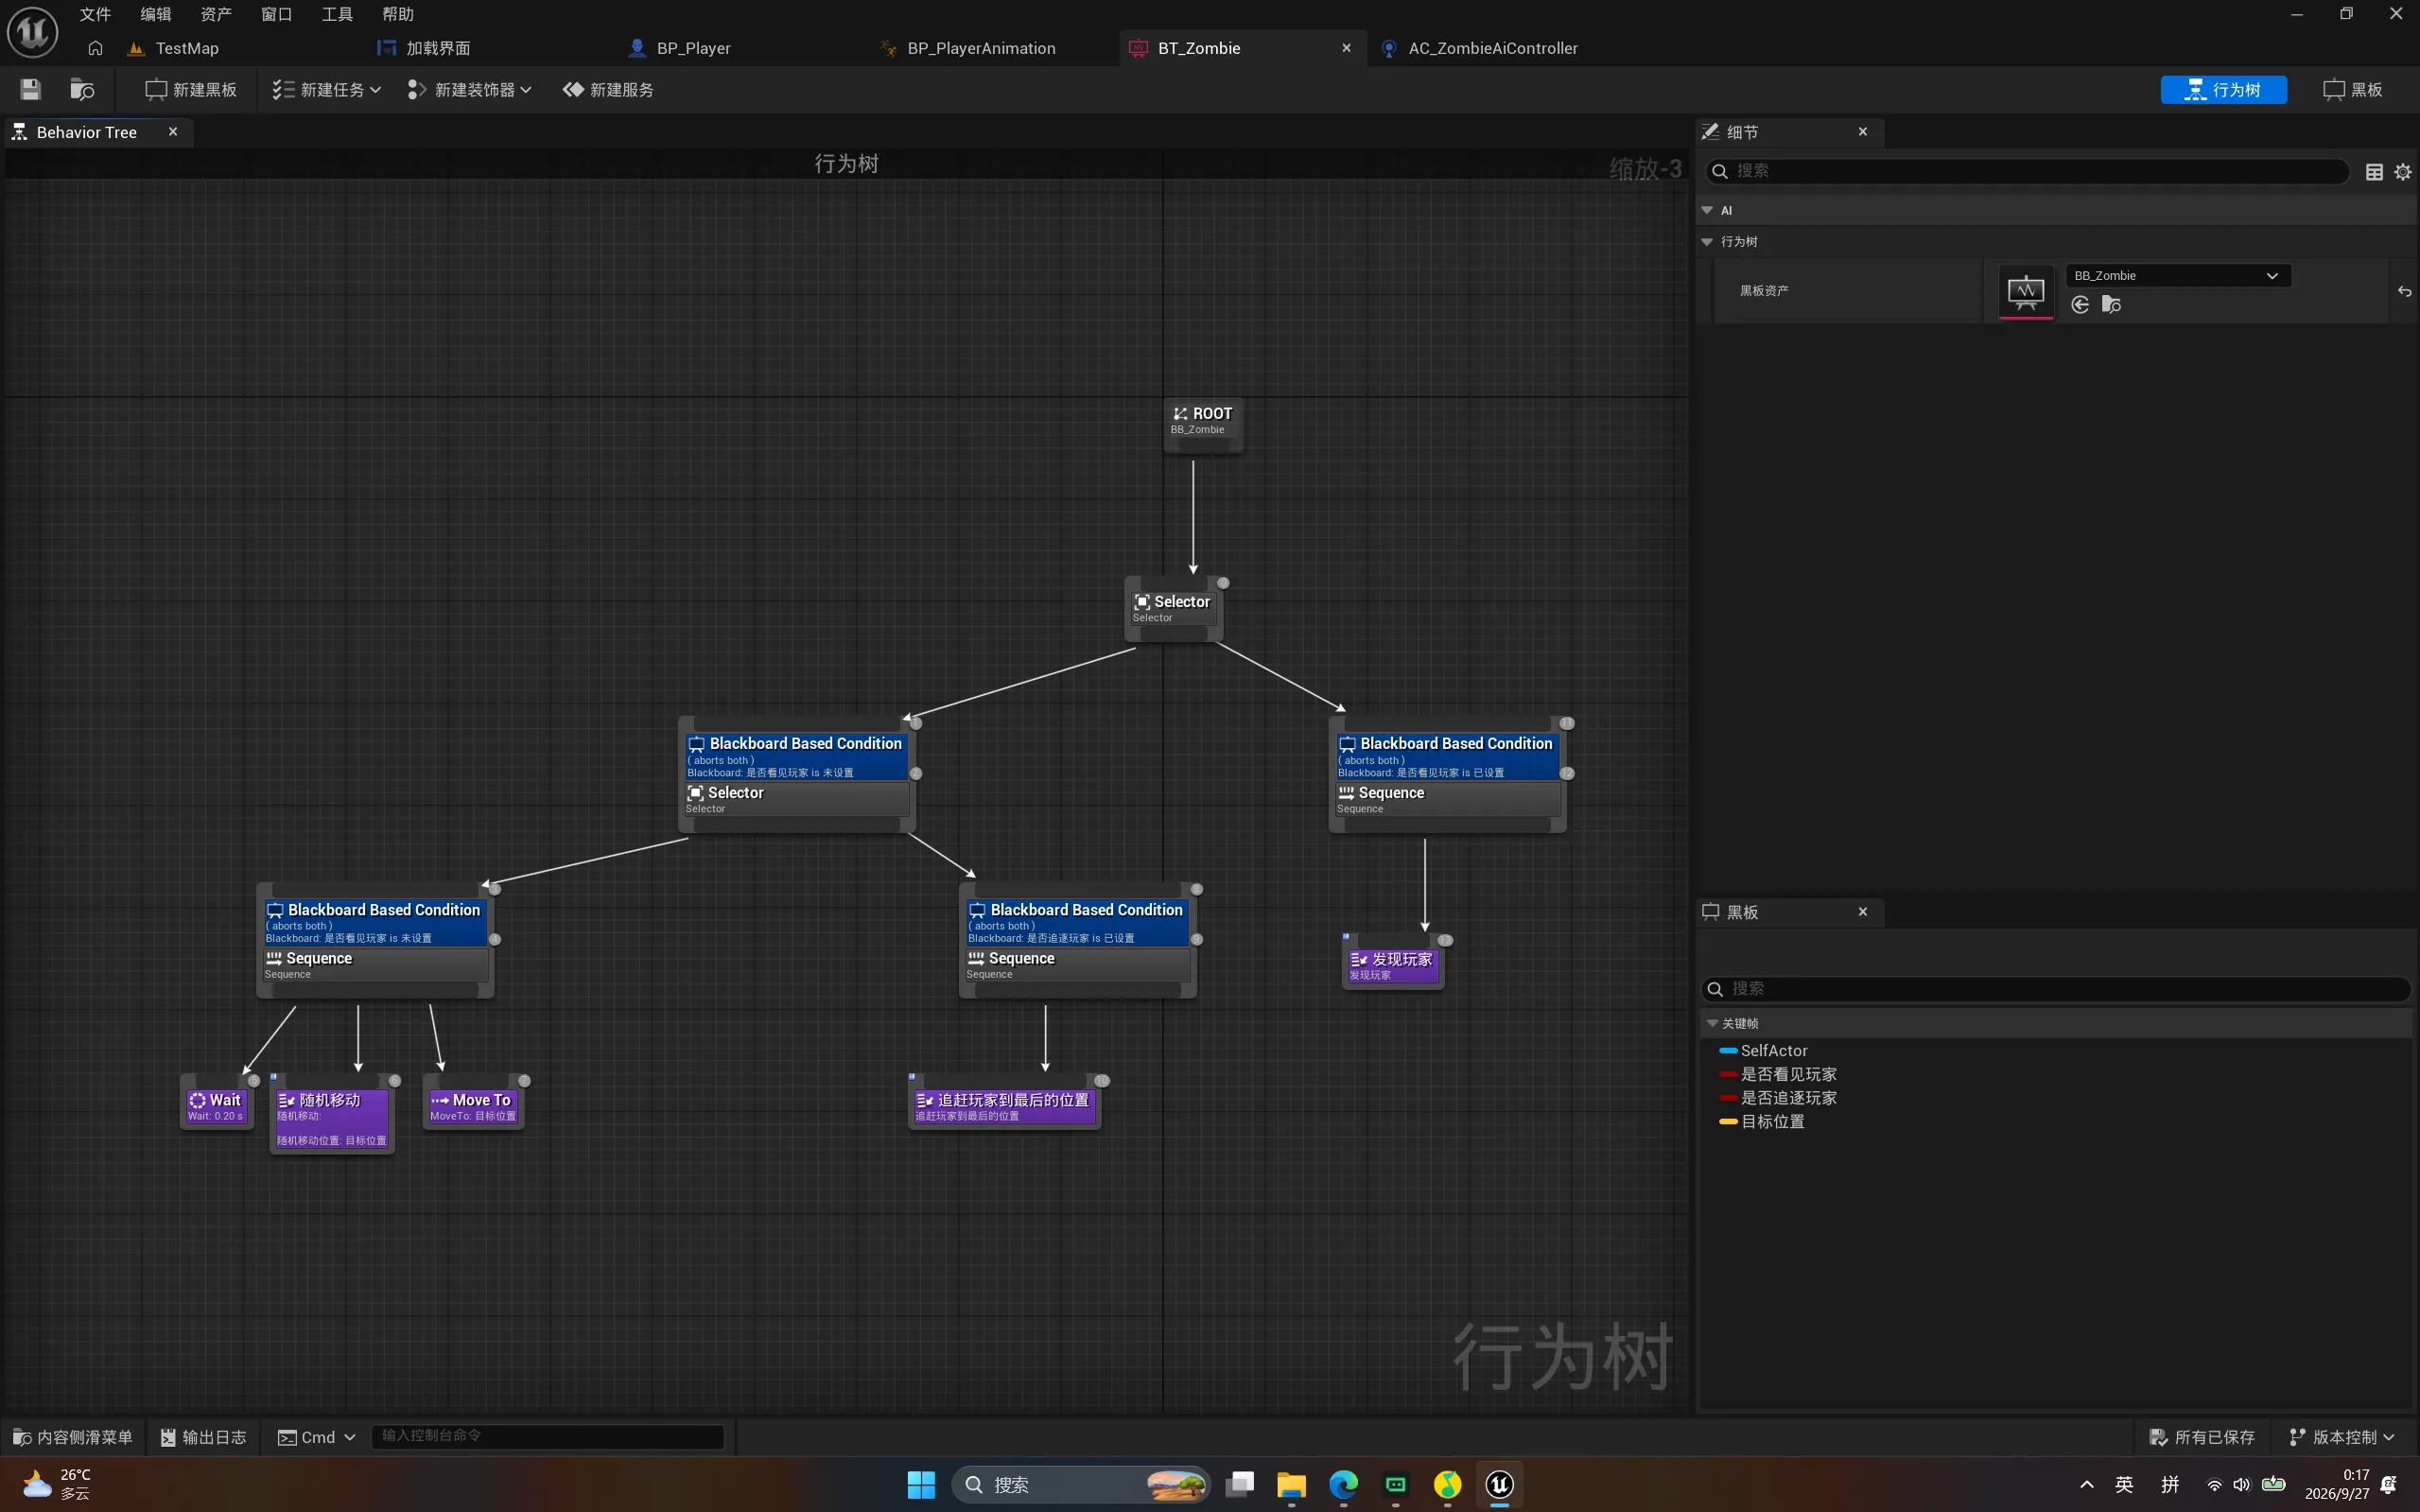Focus the 黑板 panel search field
Viewport: 2420px width, 1512px height.
click(x=2055, y=989)
